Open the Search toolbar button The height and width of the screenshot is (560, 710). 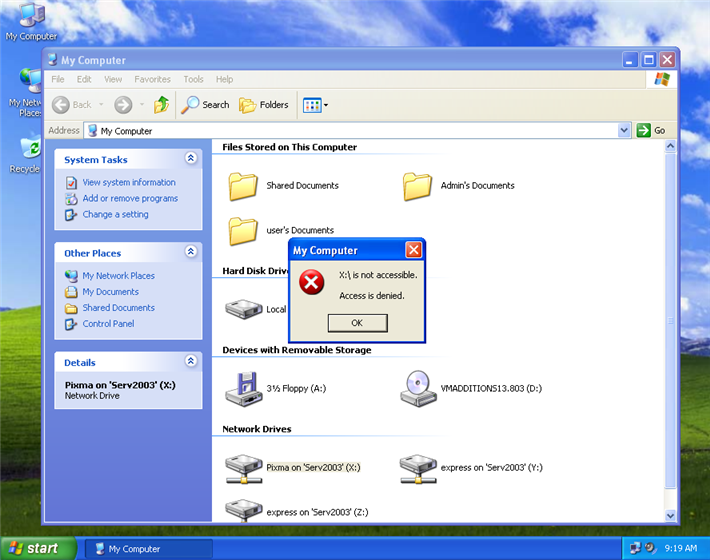[206, 105]
